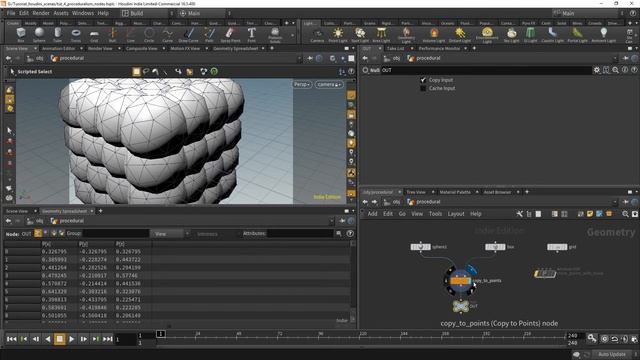Screen dimensions: 640x360
Task: Switch to the Render View tab
Action: coord(100,49)
